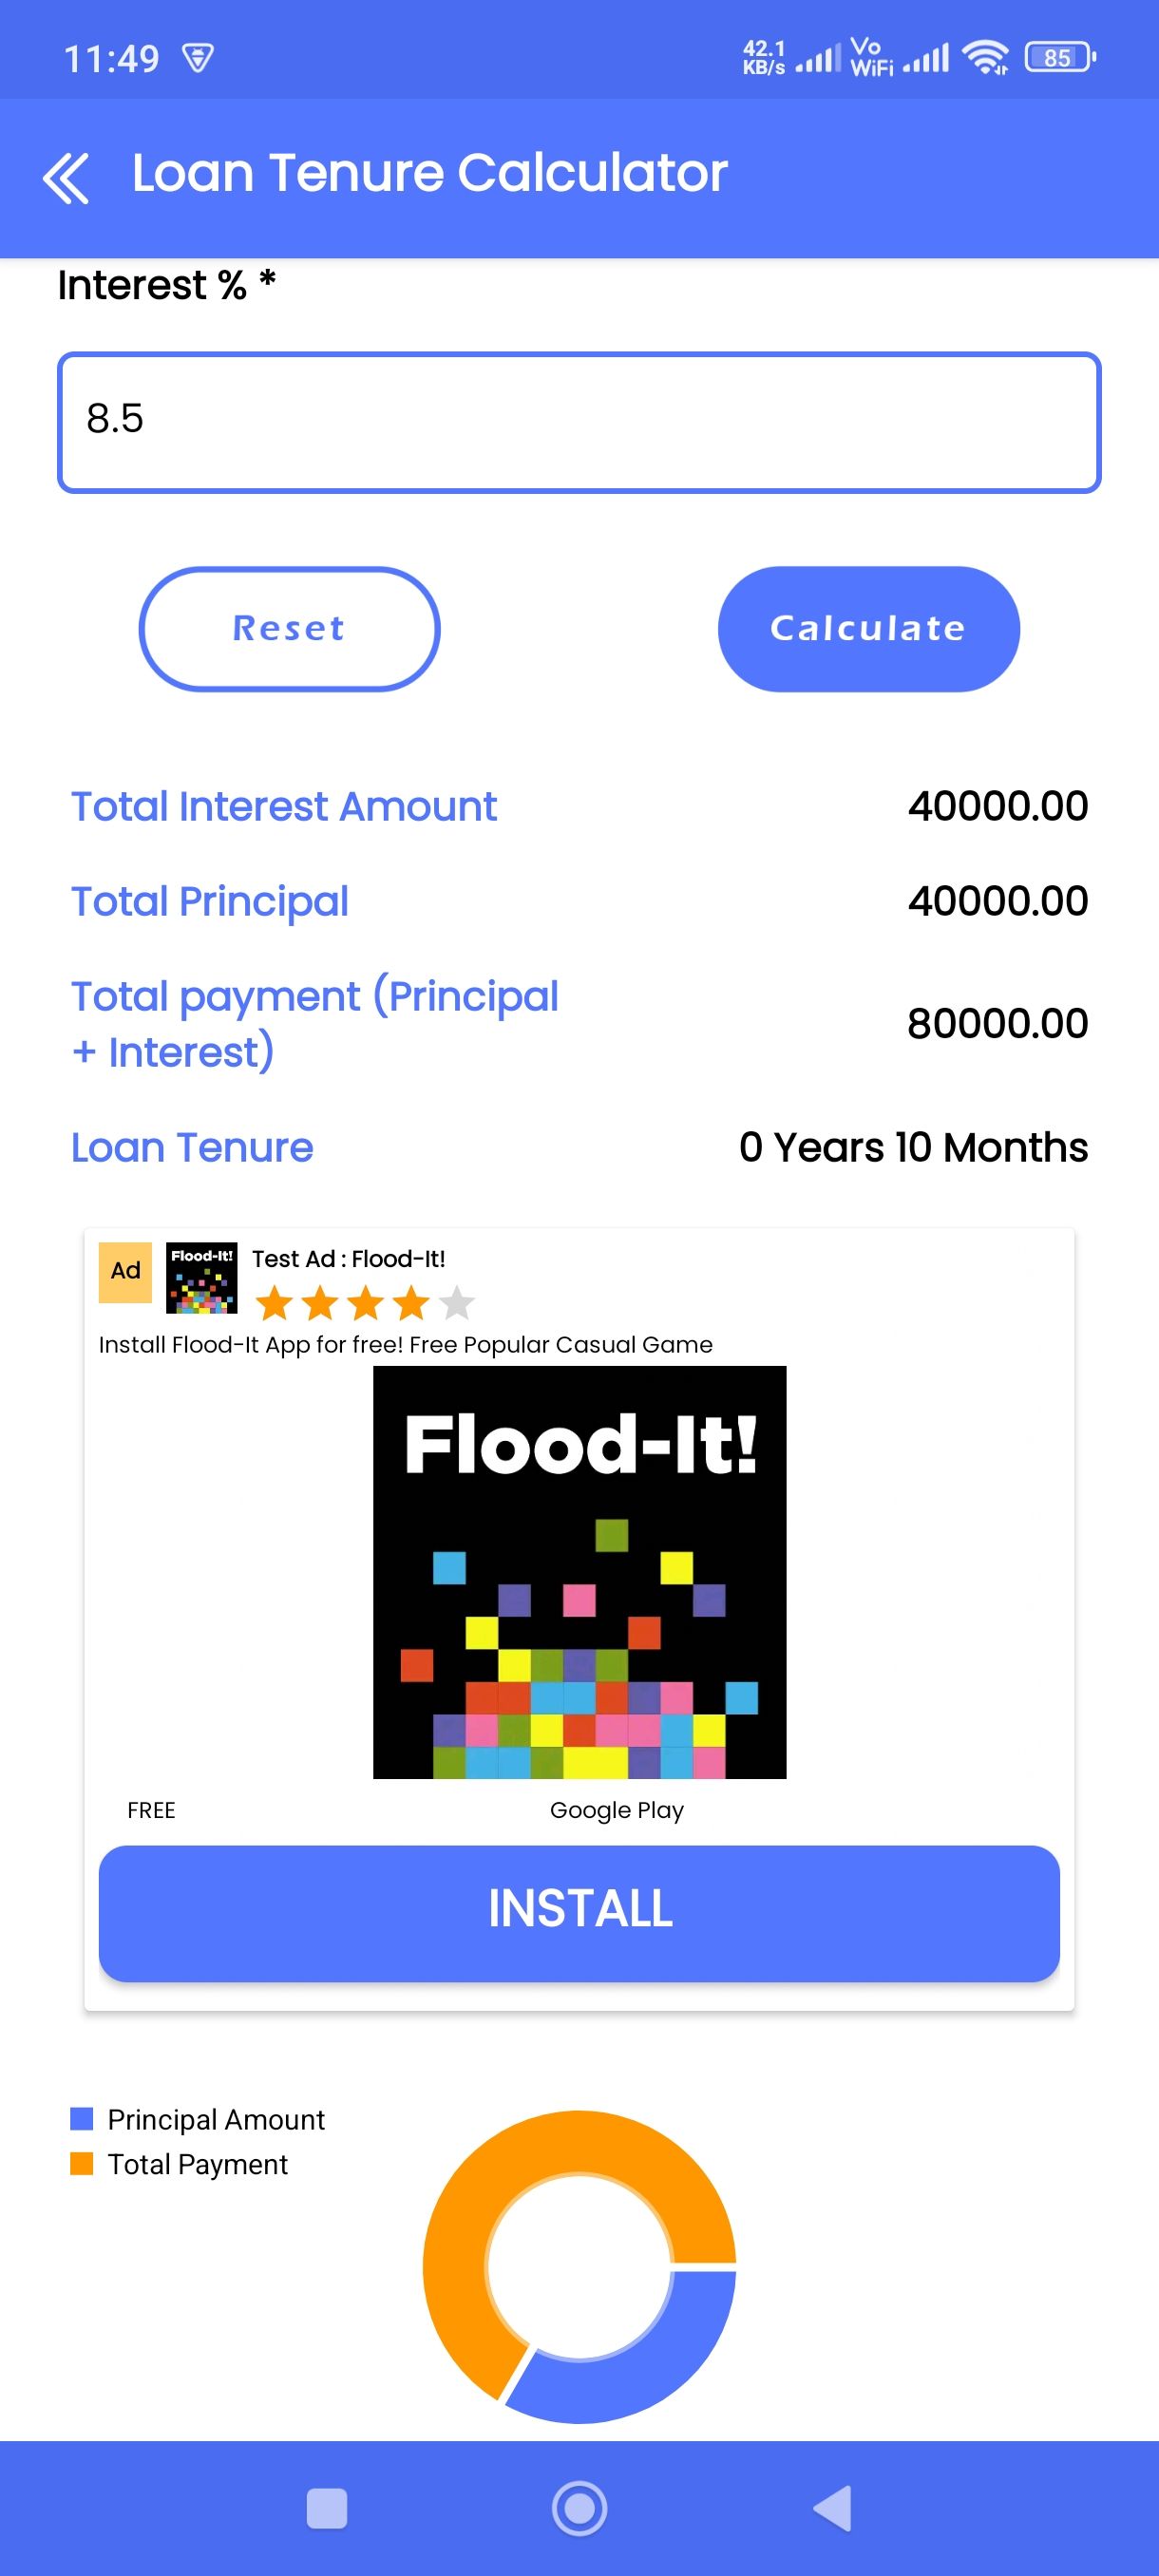This screenshot has width=1159, height=2576.
Task: Tap the double-chevron back icon
Action: (66, 178)
